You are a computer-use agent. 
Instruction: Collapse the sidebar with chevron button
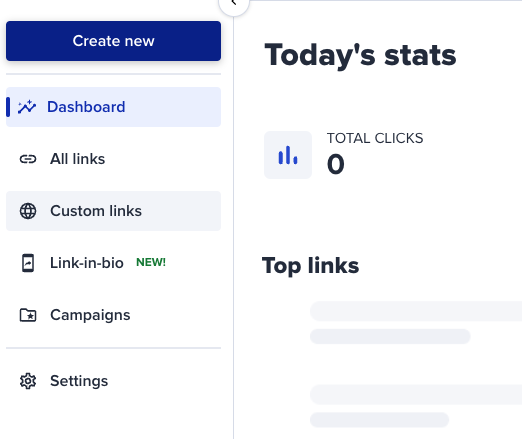coord(234,3)
